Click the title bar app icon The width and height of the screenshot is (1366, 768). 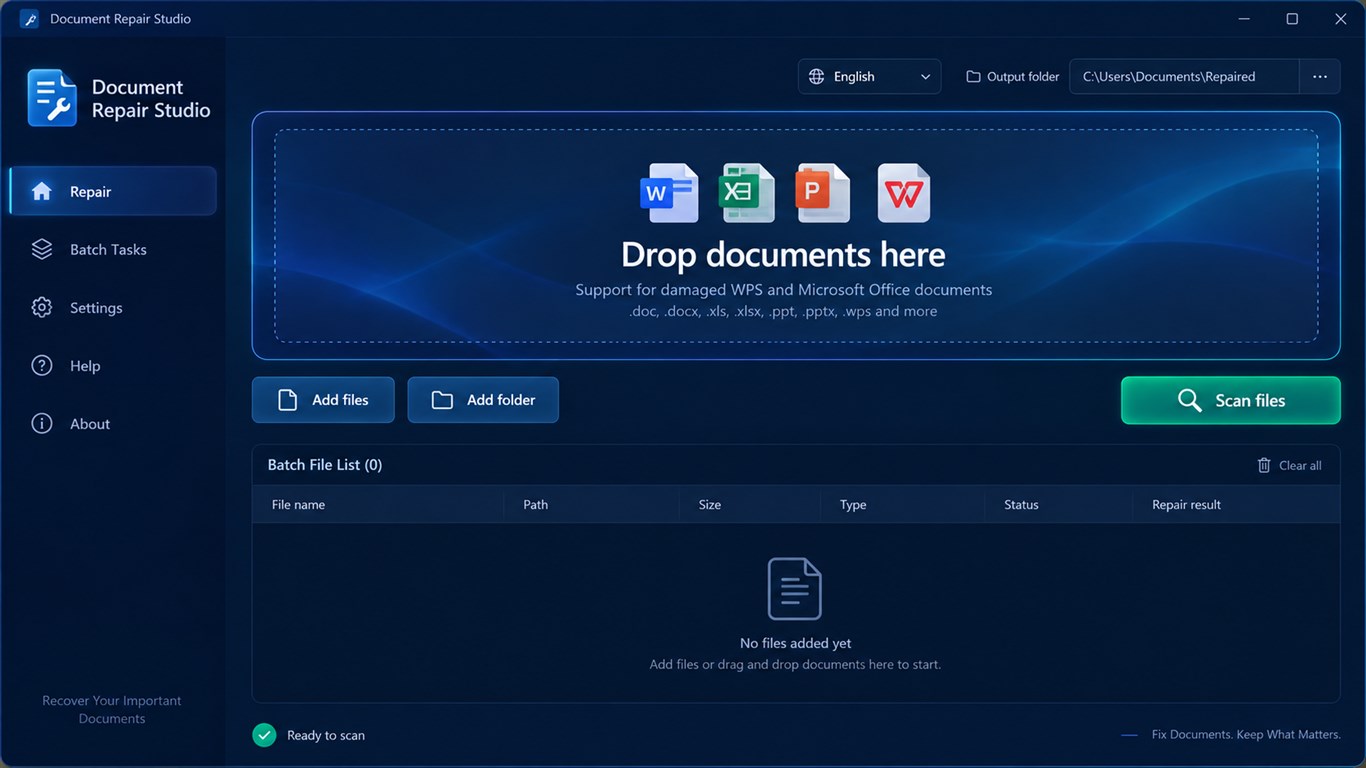(x=29, y=19)
